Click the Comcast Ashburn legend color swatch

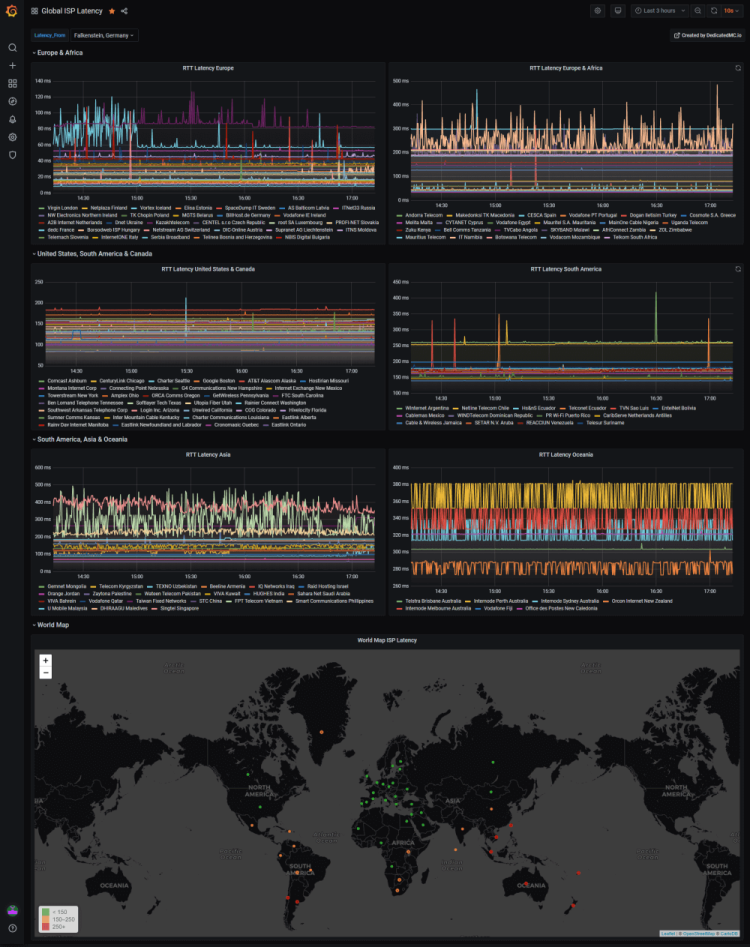(x=41, y=381)
